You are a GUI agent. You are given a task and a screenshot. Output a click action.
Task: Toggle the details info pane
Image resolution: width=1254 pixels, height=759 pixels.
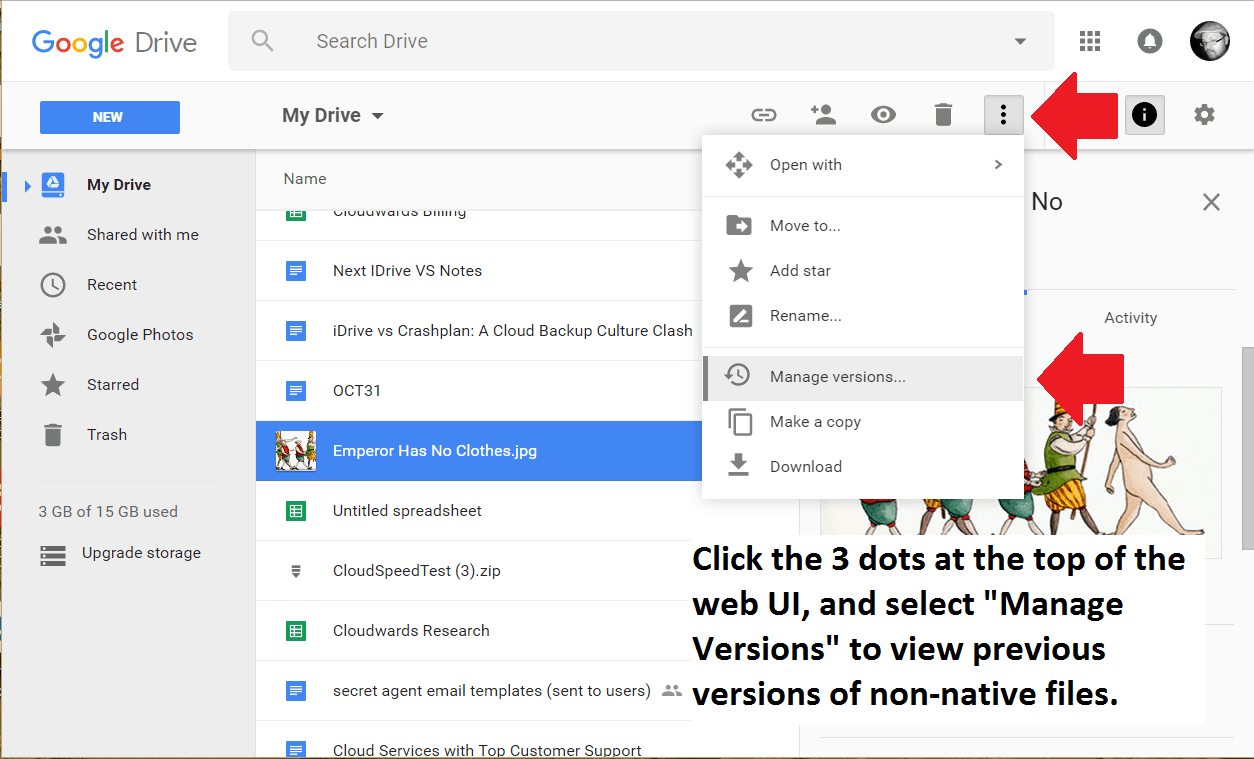[x=1144, y=115]
